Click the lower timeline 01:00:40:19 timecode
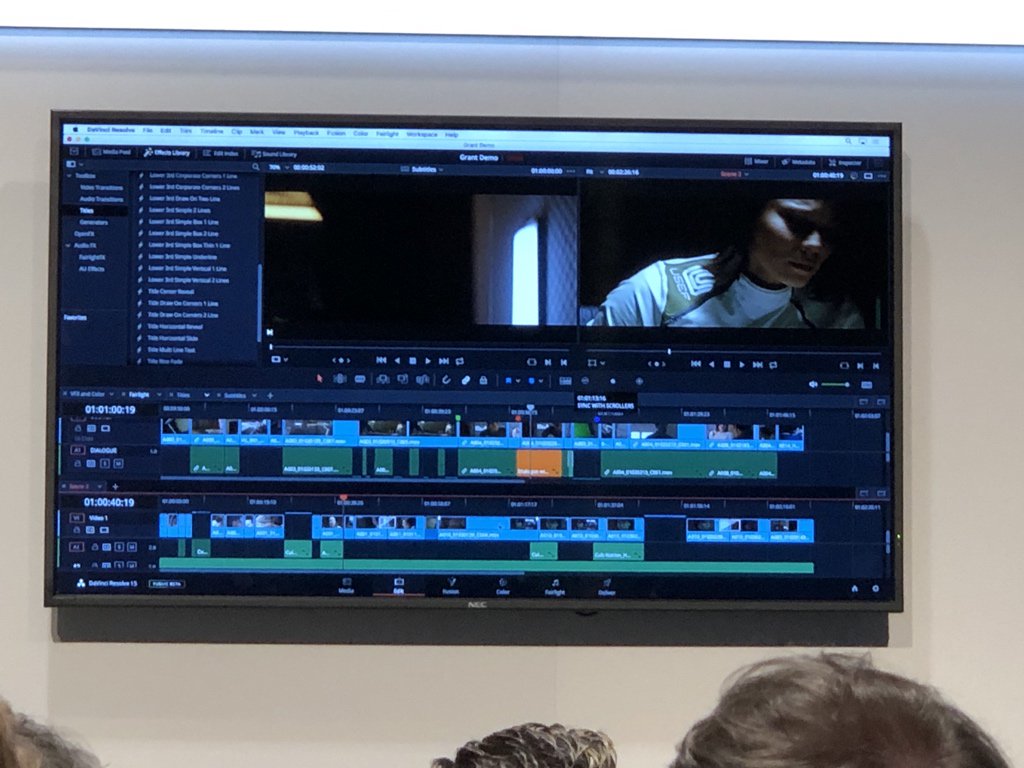1024x768 pixels. tap(109, 502)
